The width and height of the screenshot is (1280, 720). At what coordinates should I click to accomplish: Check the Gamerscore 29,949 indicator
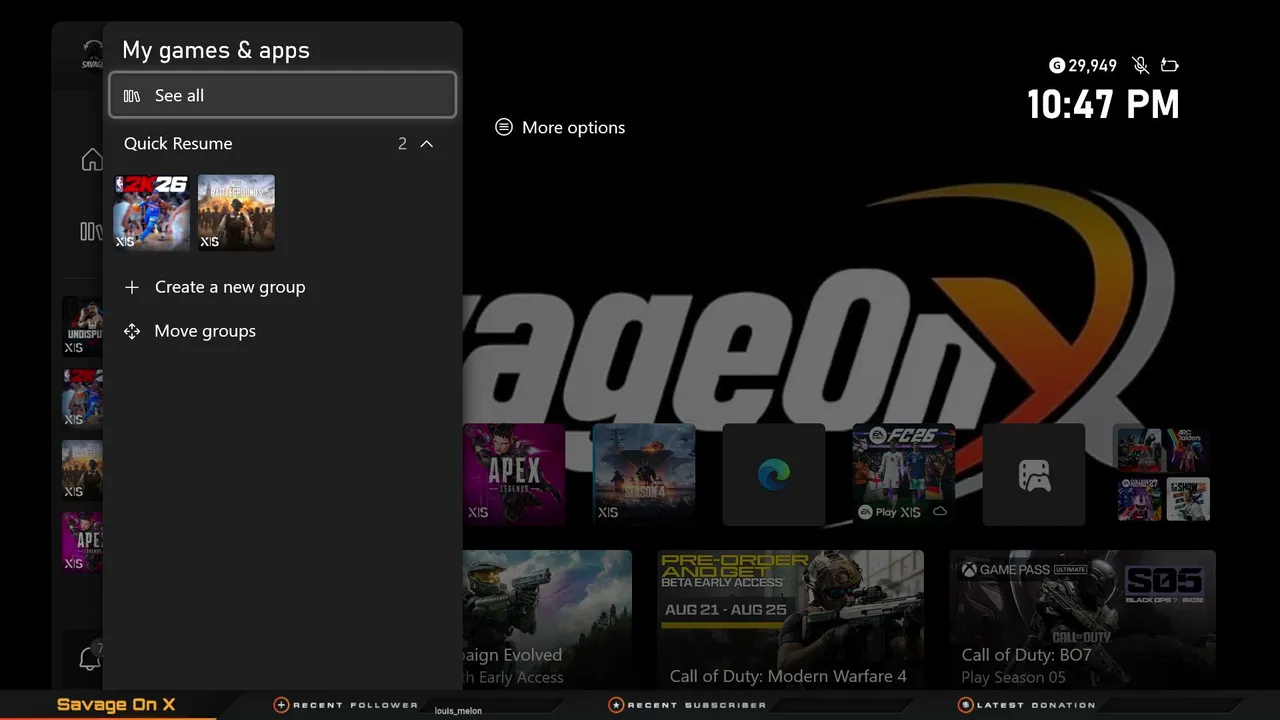click(x=1083, y=66)
